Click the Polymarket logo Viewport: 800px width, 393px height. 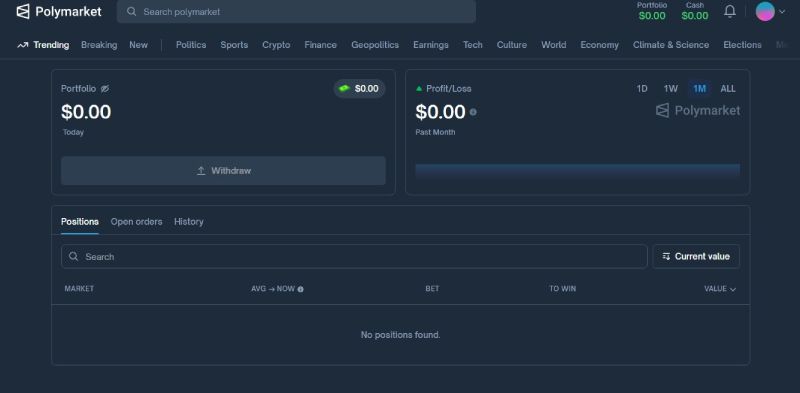tap(59, 11)
